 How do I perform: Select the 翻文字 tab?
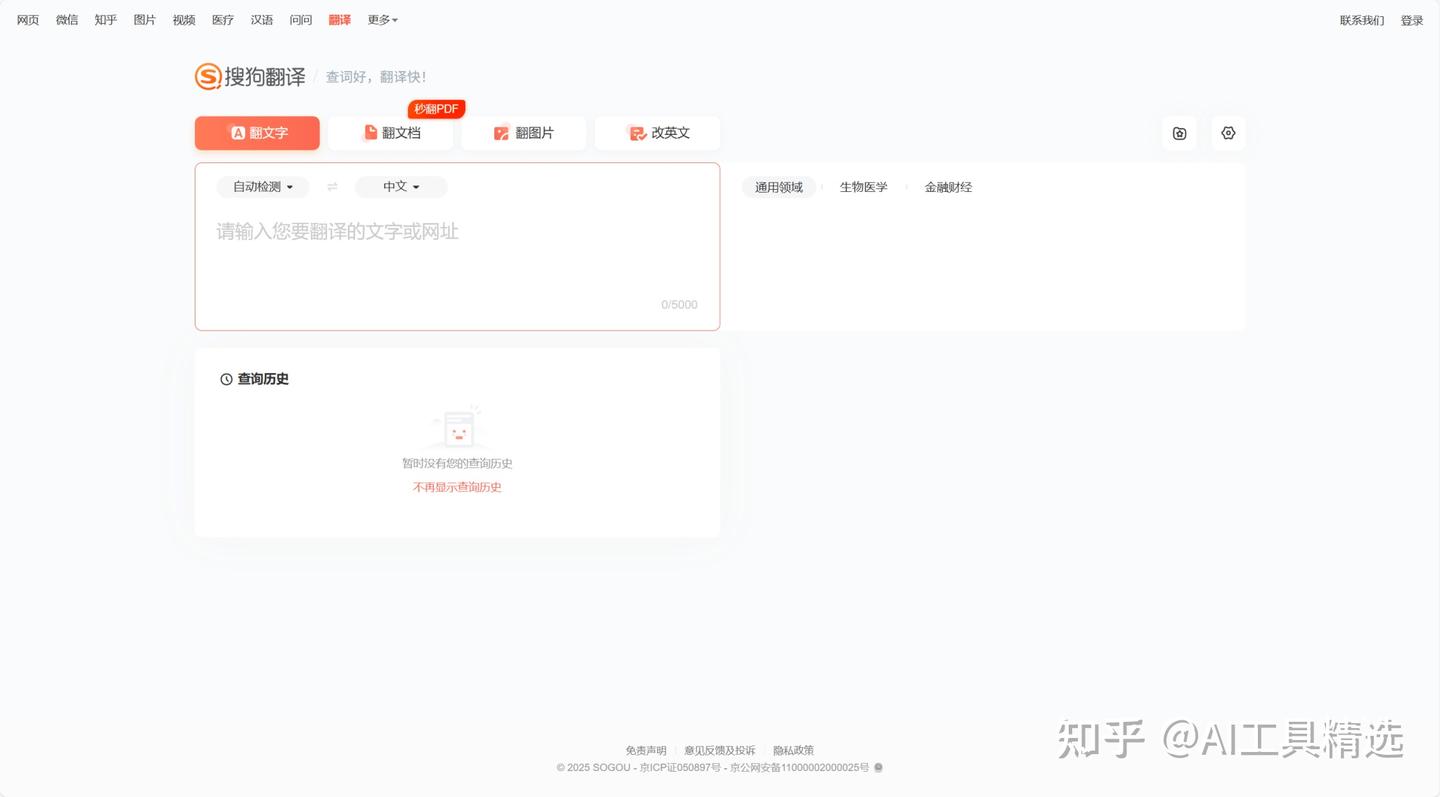(x=257, y=133)
